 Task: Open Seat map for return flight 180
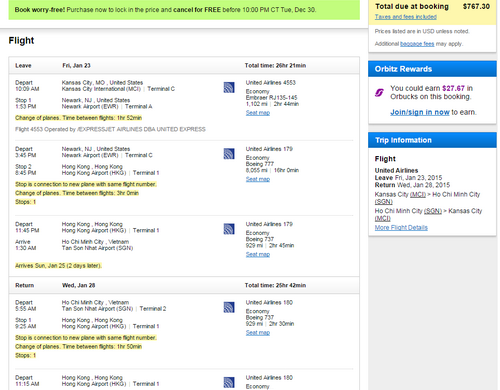point(258,332)
